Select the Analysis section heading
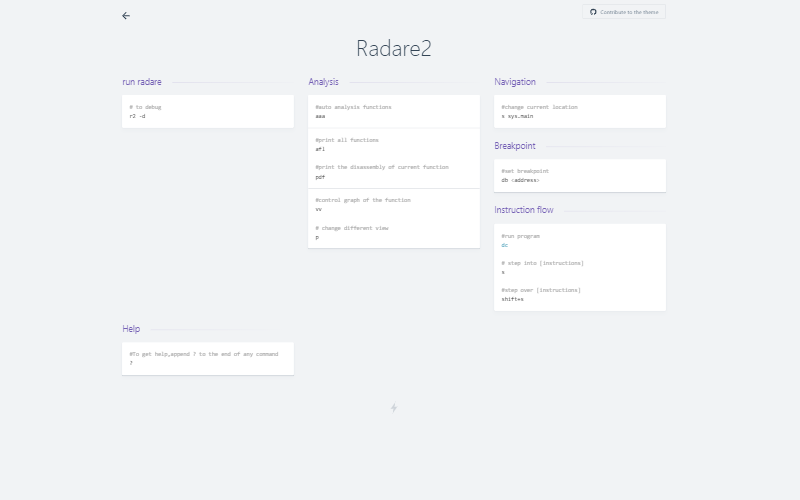Screen dimensions: 800x500 click(x=323, y=82)
